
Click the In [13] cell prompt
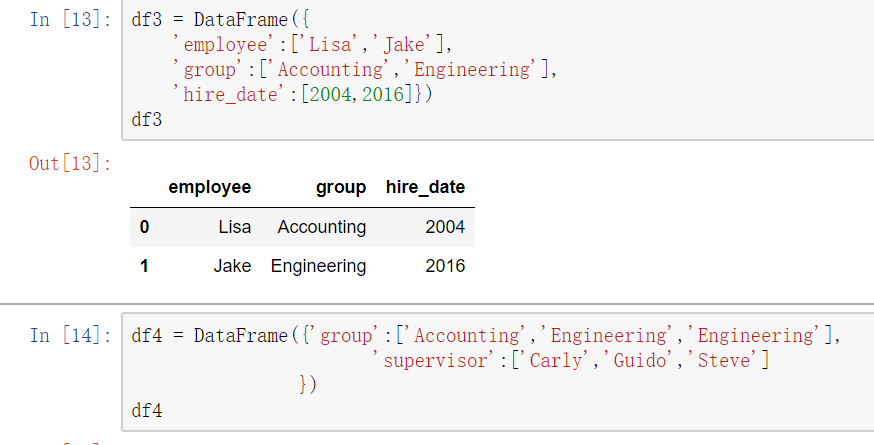pyautogui.click(x=70, y=20)
